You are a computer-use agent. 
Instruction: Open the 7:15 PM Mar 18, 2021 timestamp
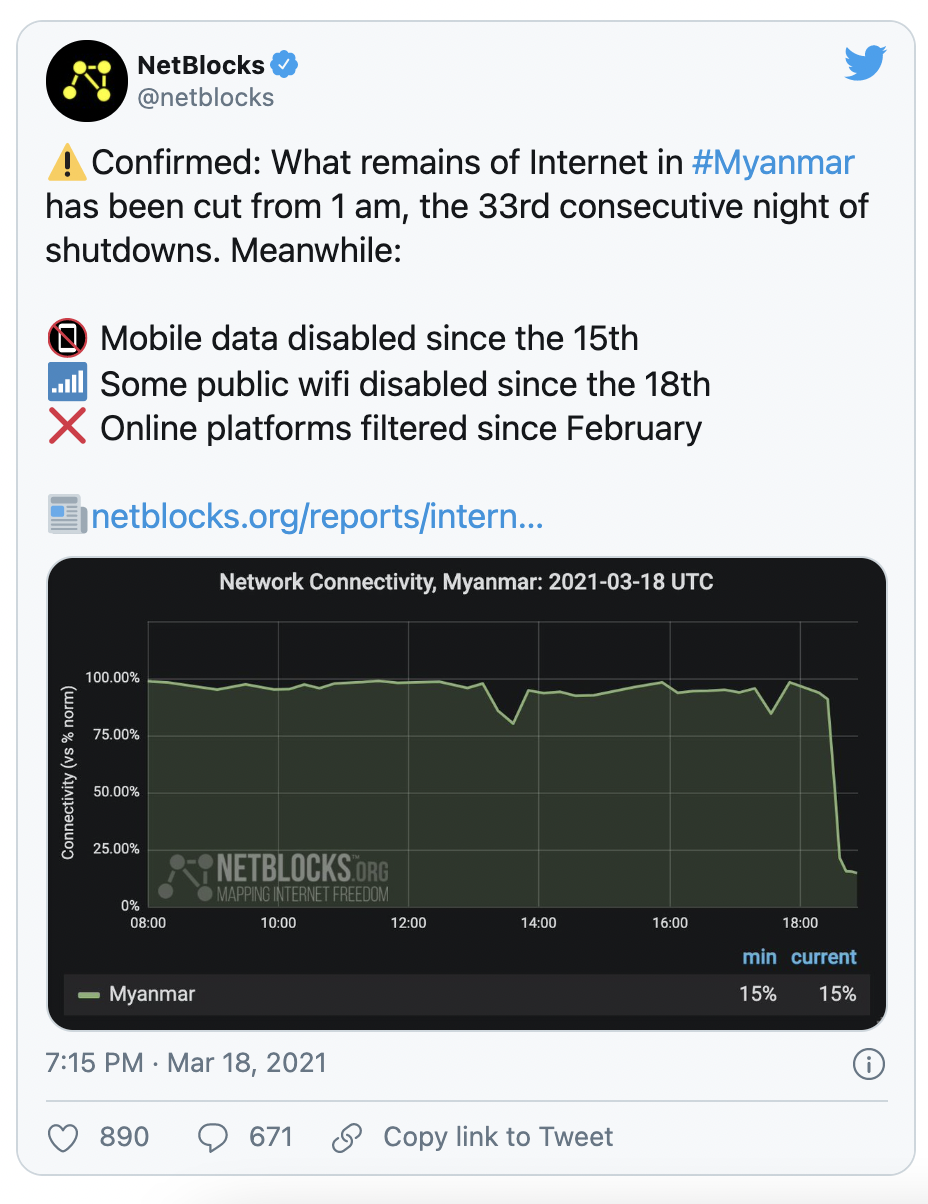point(186,1062)
